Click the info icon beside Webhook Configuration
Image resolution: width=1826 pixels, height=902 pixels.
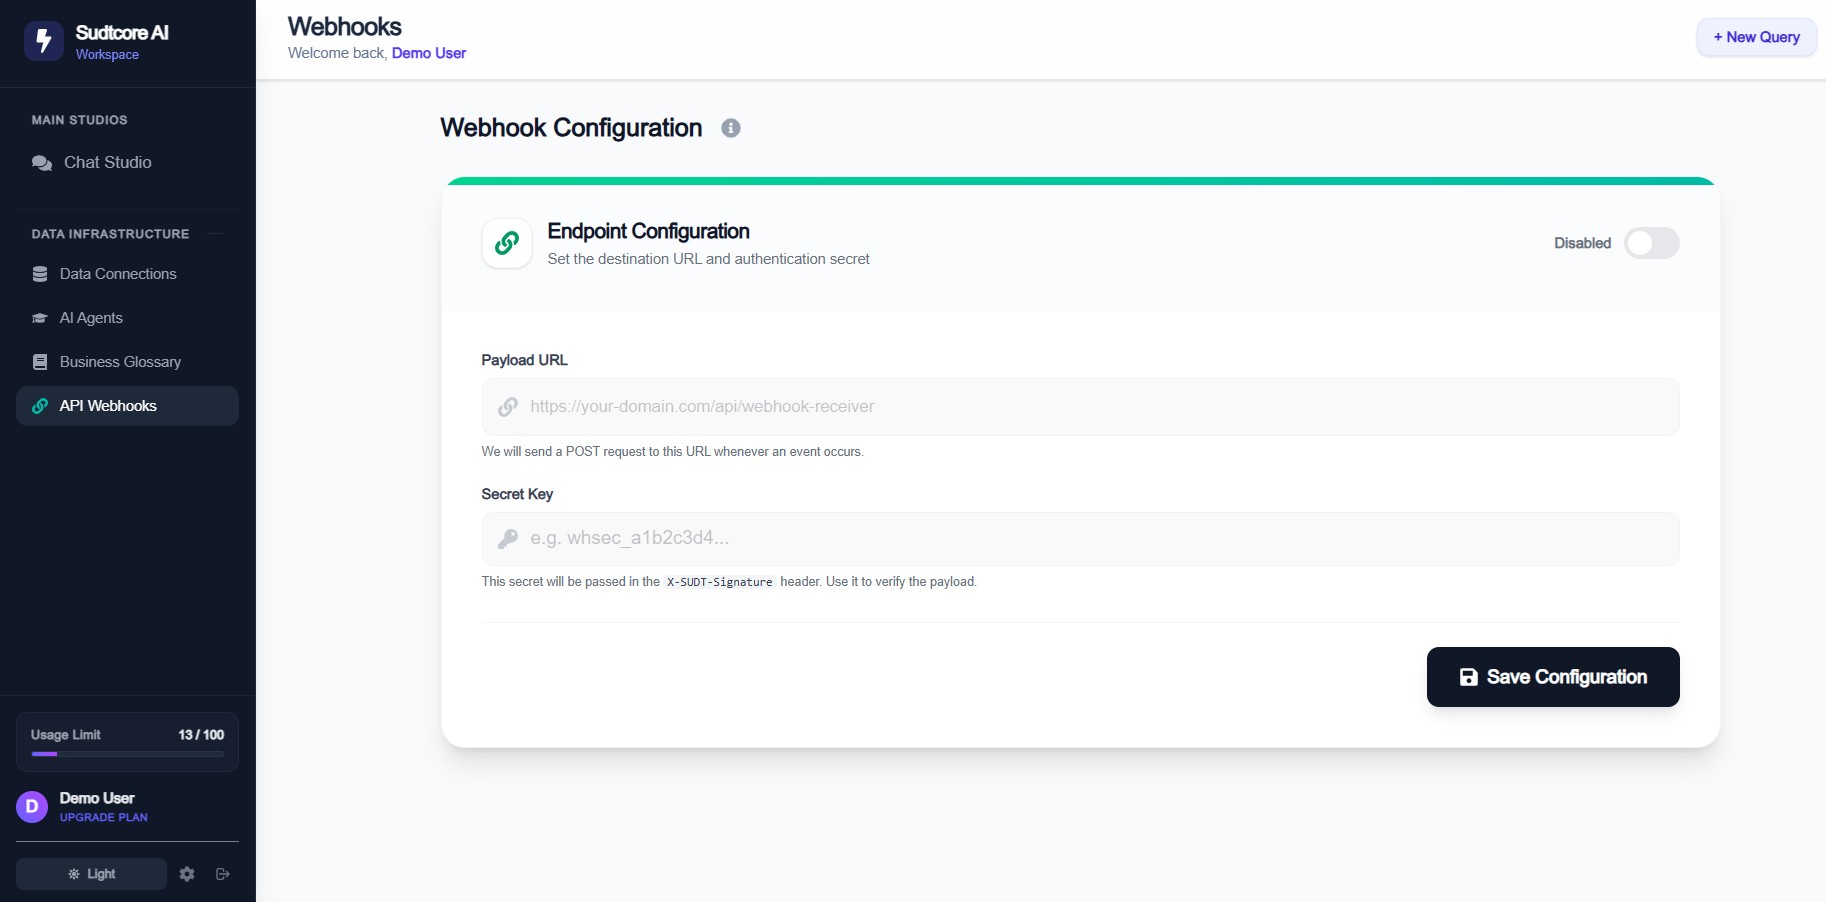coord(731,128)
